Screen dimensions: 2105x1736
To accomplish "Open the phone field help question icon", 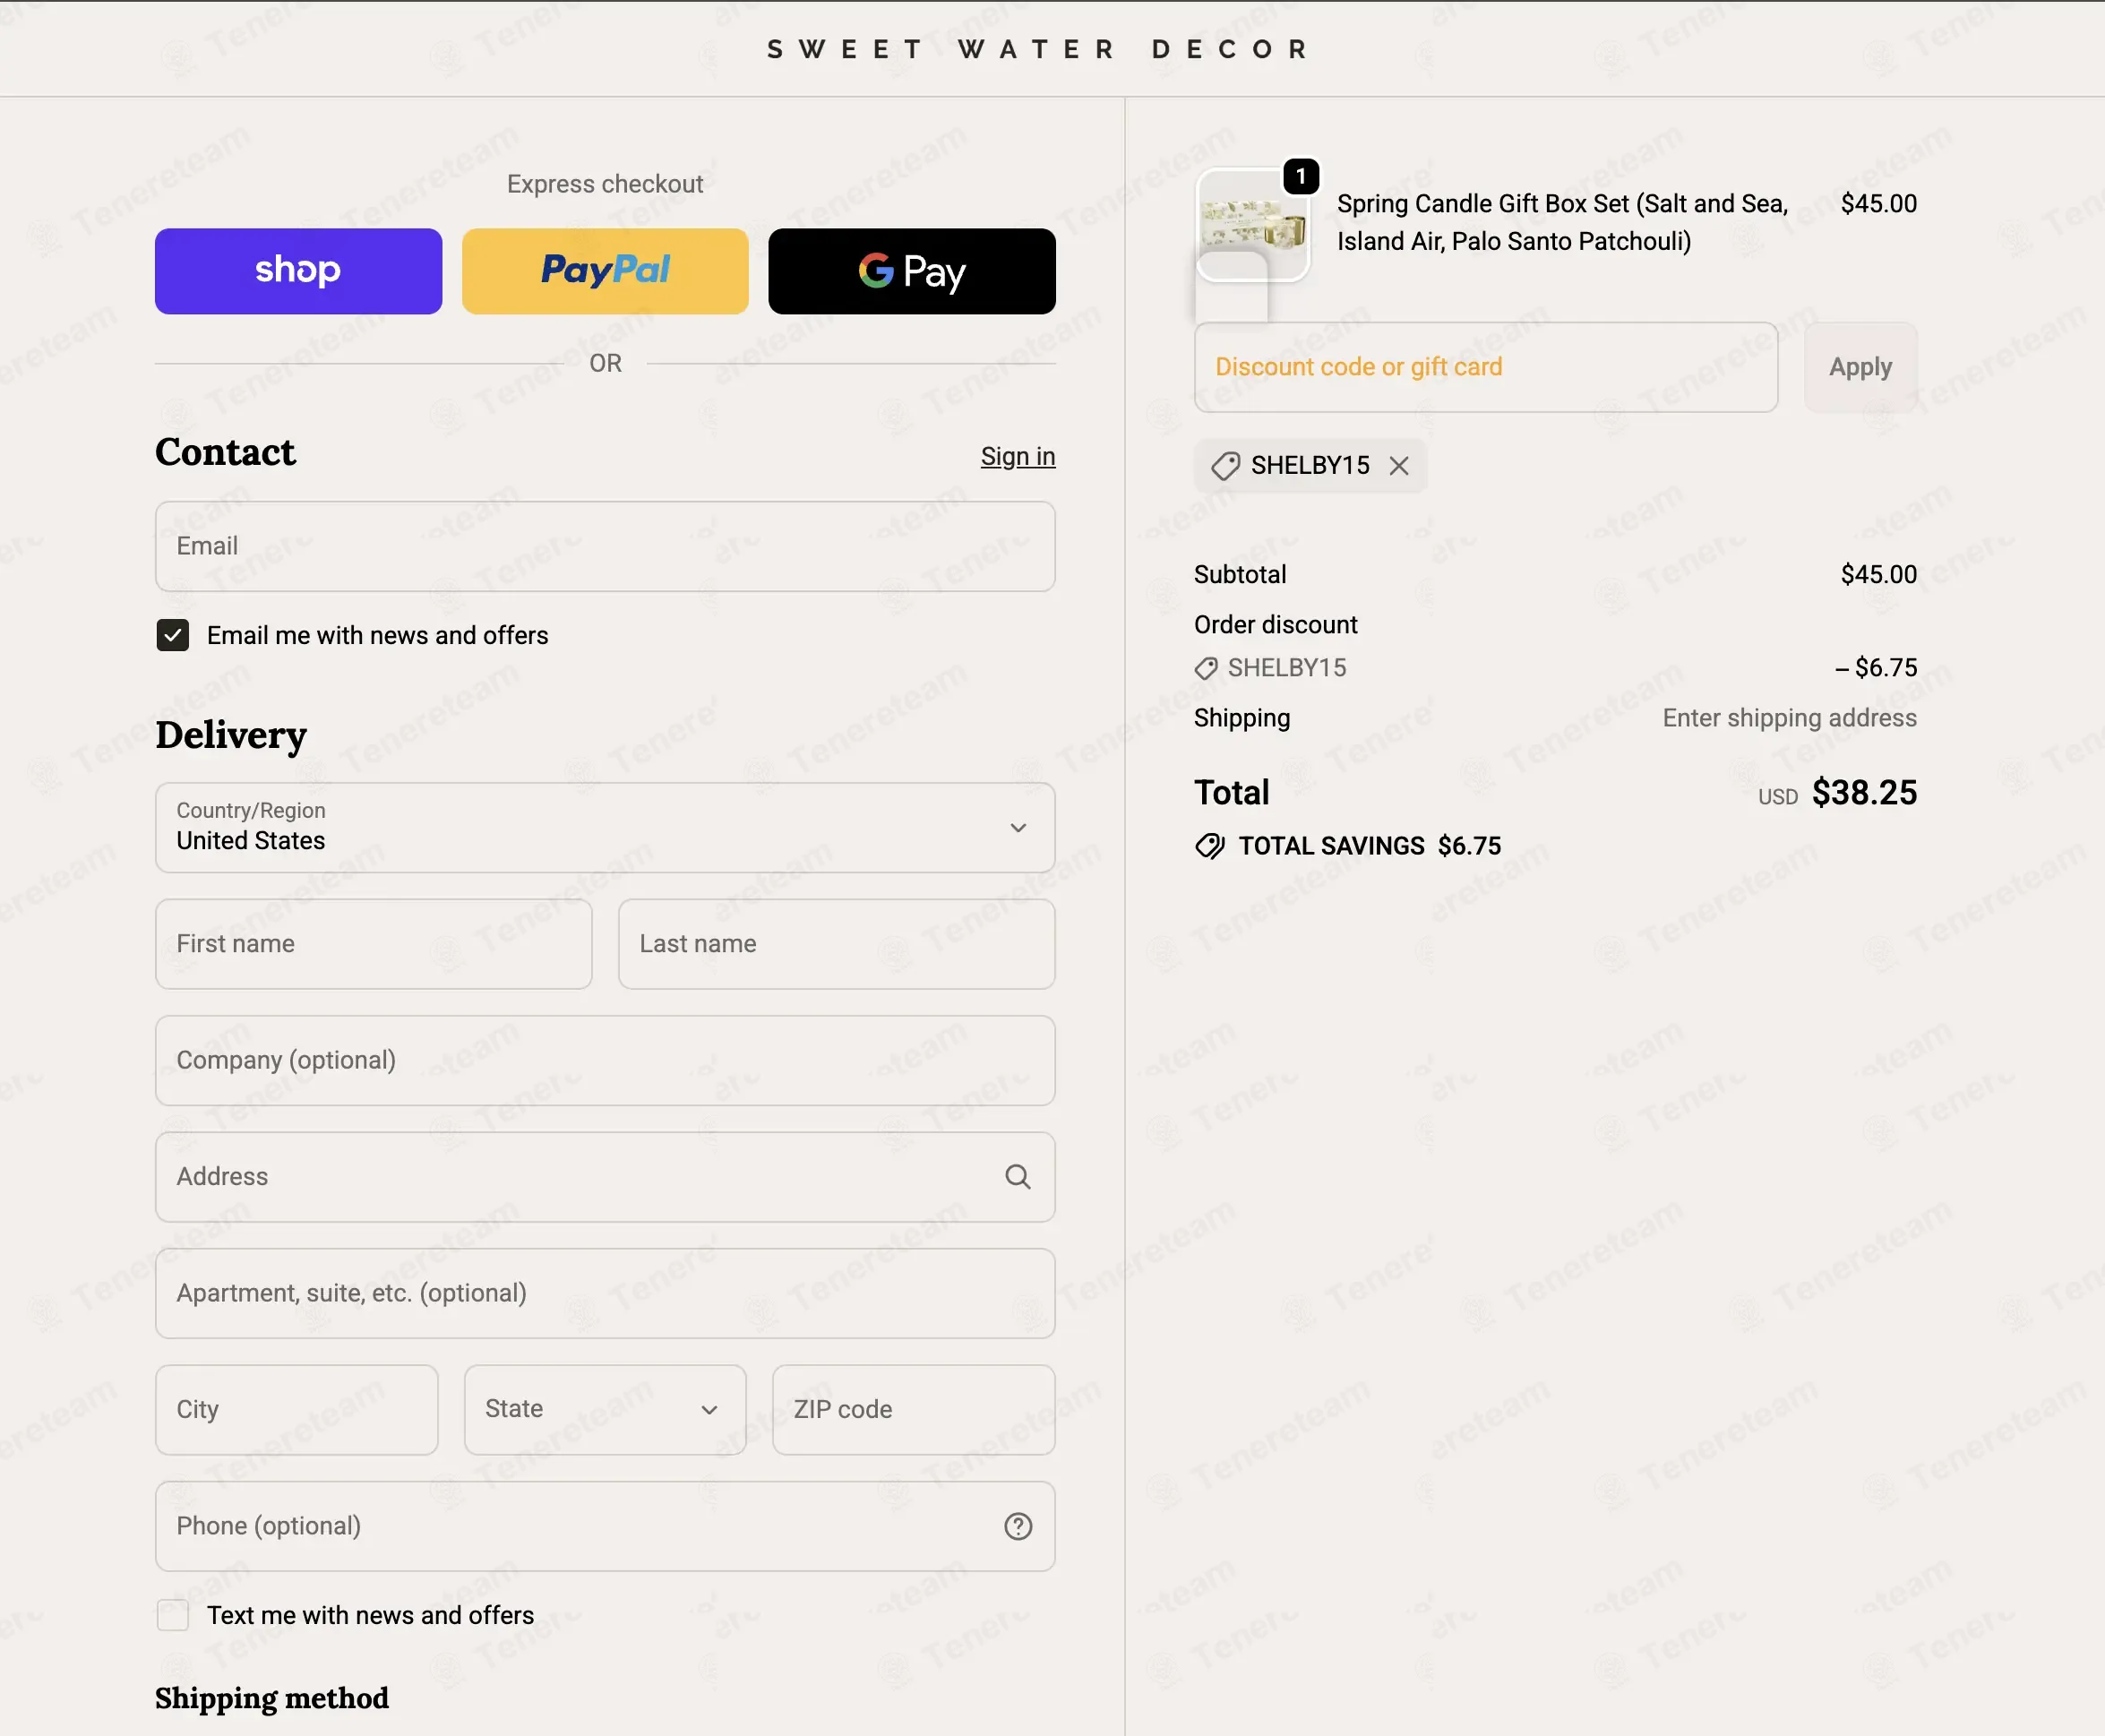I will [x=1017, y=1526].
